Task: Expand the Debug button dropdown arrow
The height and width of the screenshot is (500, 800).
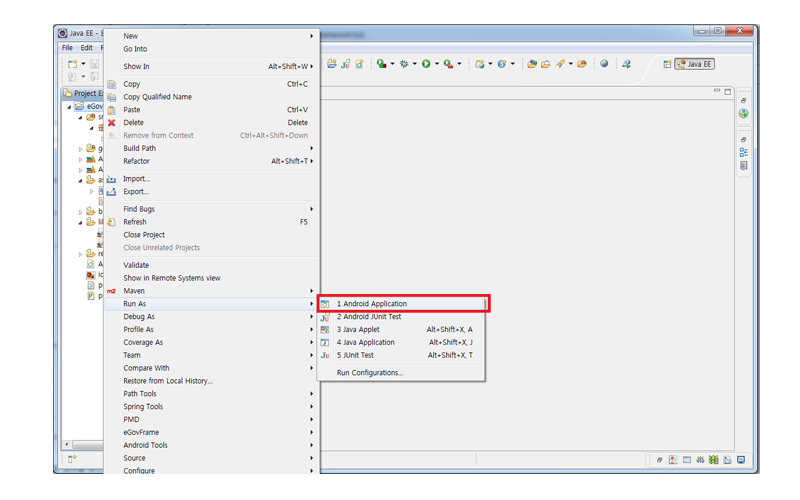Action: point(415,65)
